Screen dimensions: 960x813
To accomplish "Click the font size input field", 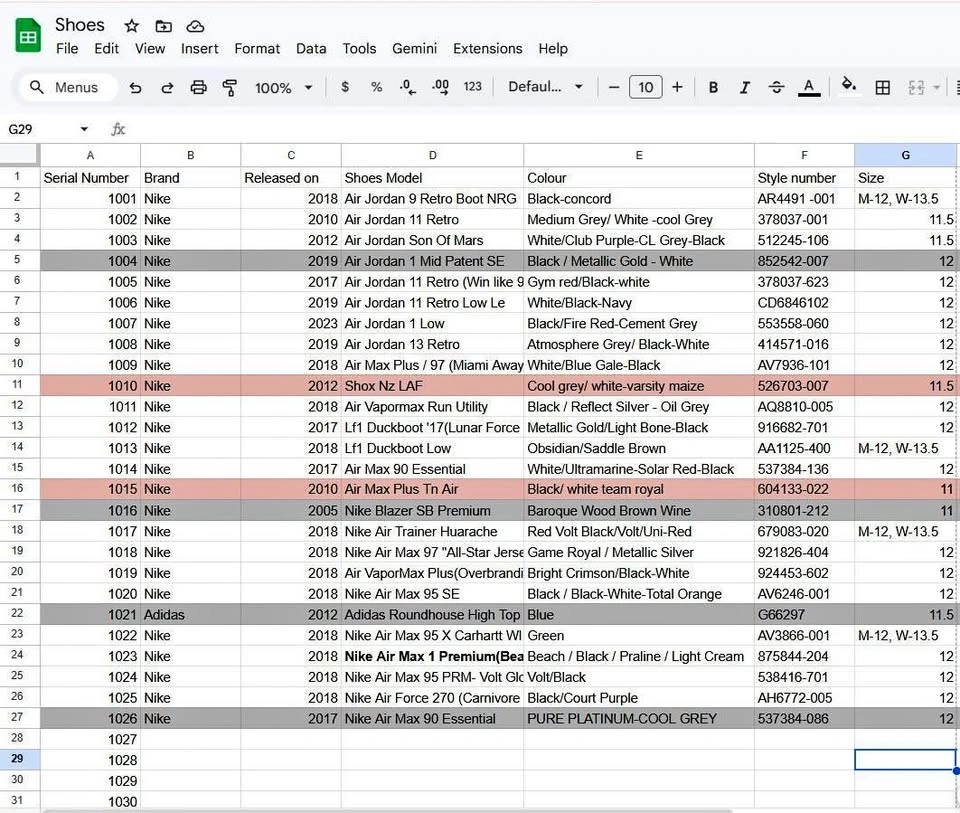I will (645, 87).
